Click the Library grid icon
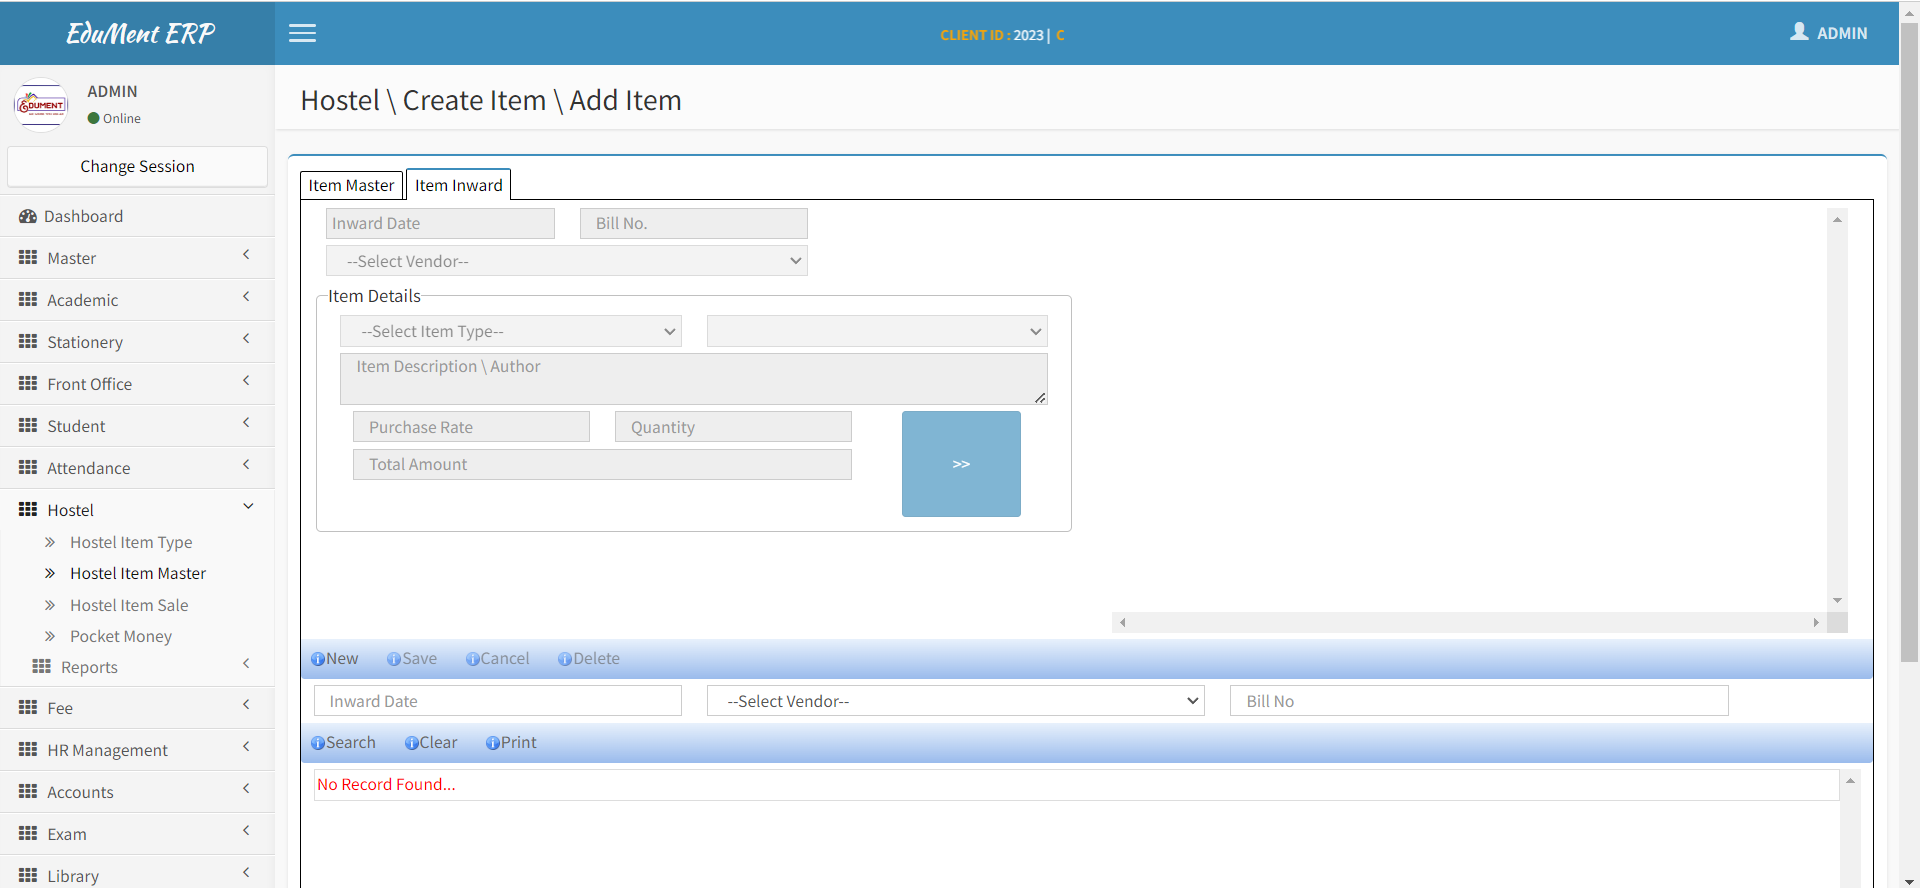1920x888 pixels. click(28, 875)
